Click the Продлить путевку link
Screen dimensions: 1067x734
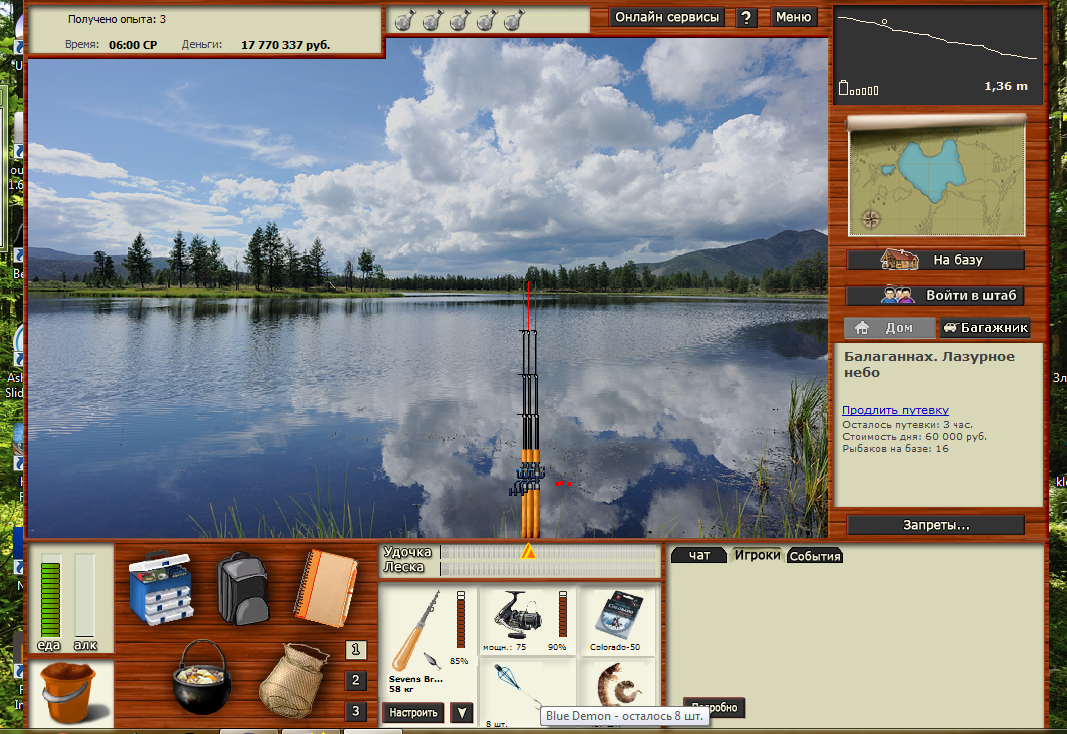[895, 410]
